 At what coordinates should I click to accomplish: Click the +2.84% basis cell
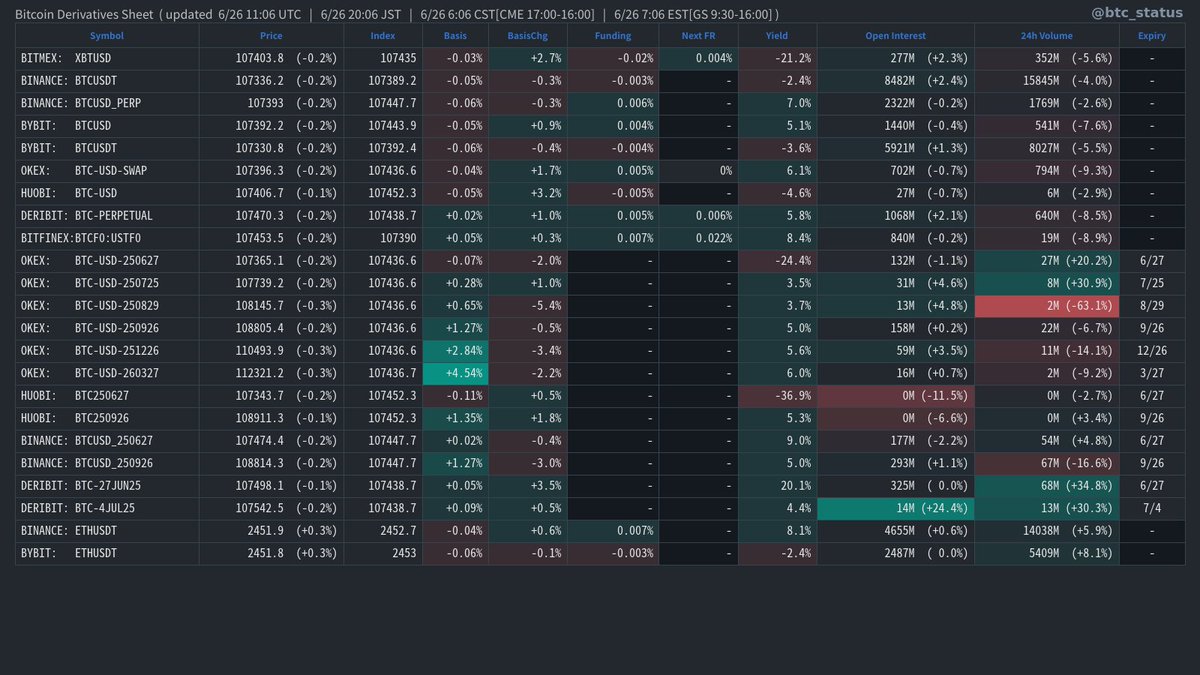455,350
